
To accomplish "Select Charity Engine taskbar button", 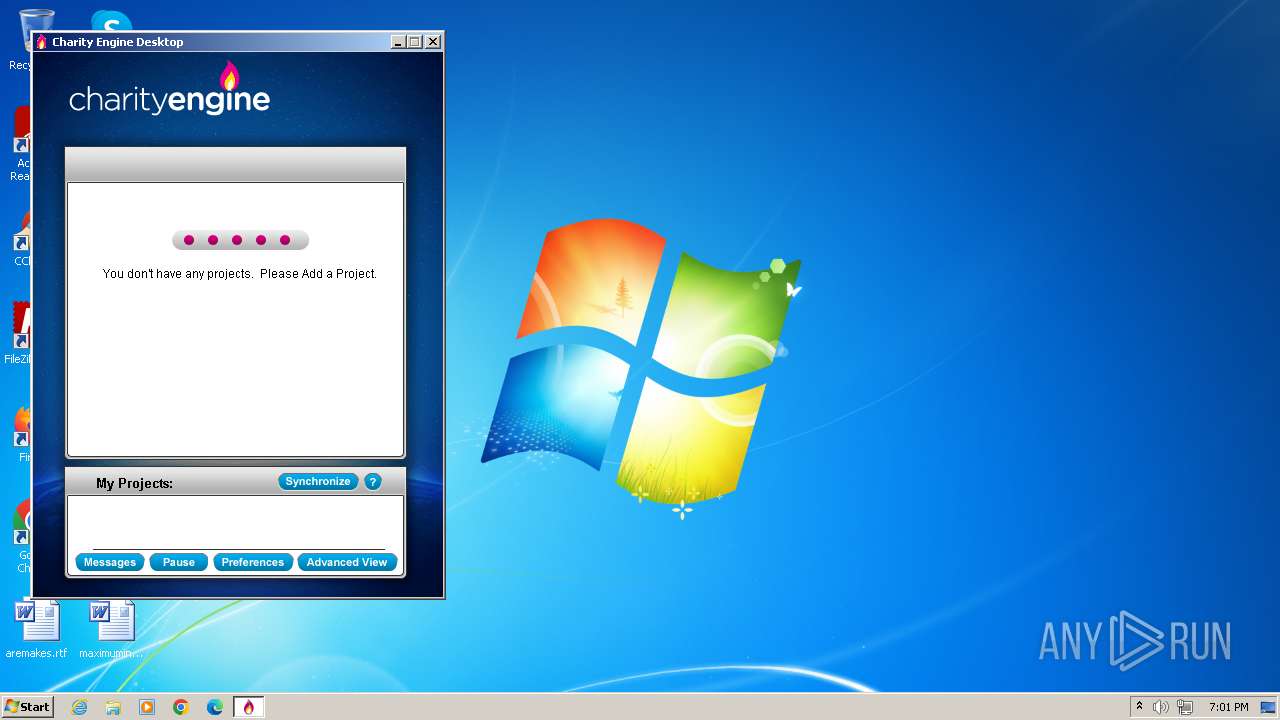I will tap(249, 707).
